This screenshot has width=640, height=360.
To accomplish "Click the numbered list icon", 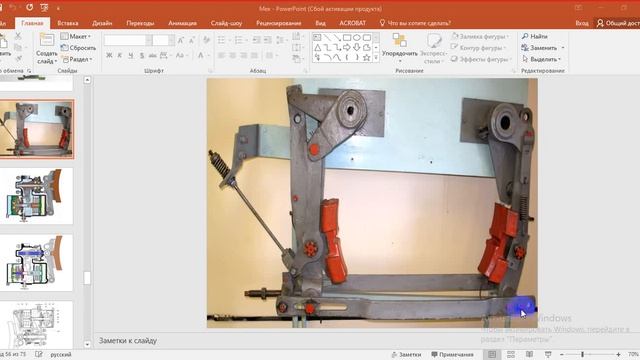I will pos(239,40).
